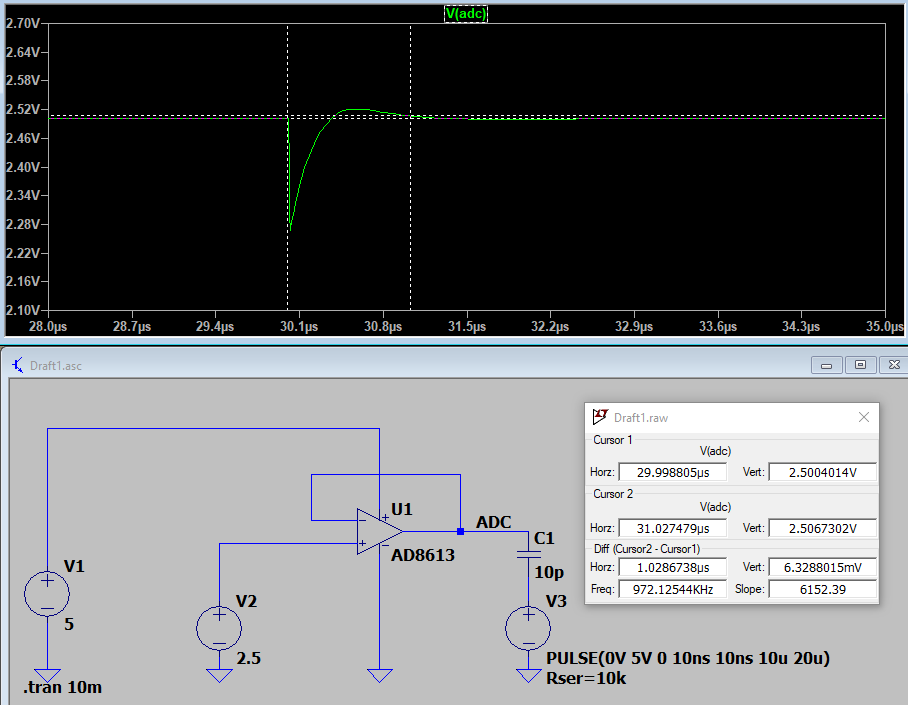Click the ground symbol below V1
Viewport: 908px width, 705px height.
tap(47, 675)
